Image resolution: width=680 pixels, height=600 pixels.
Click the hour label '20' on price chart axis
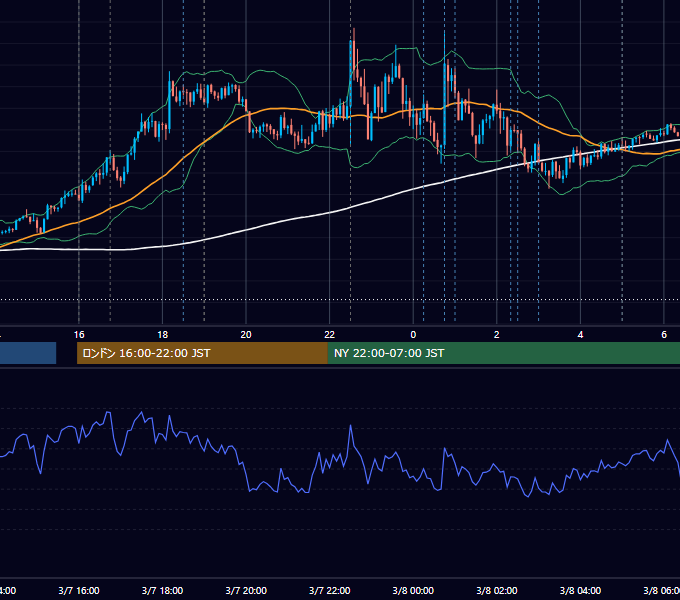pyautogui.click(x=246, y=335)
